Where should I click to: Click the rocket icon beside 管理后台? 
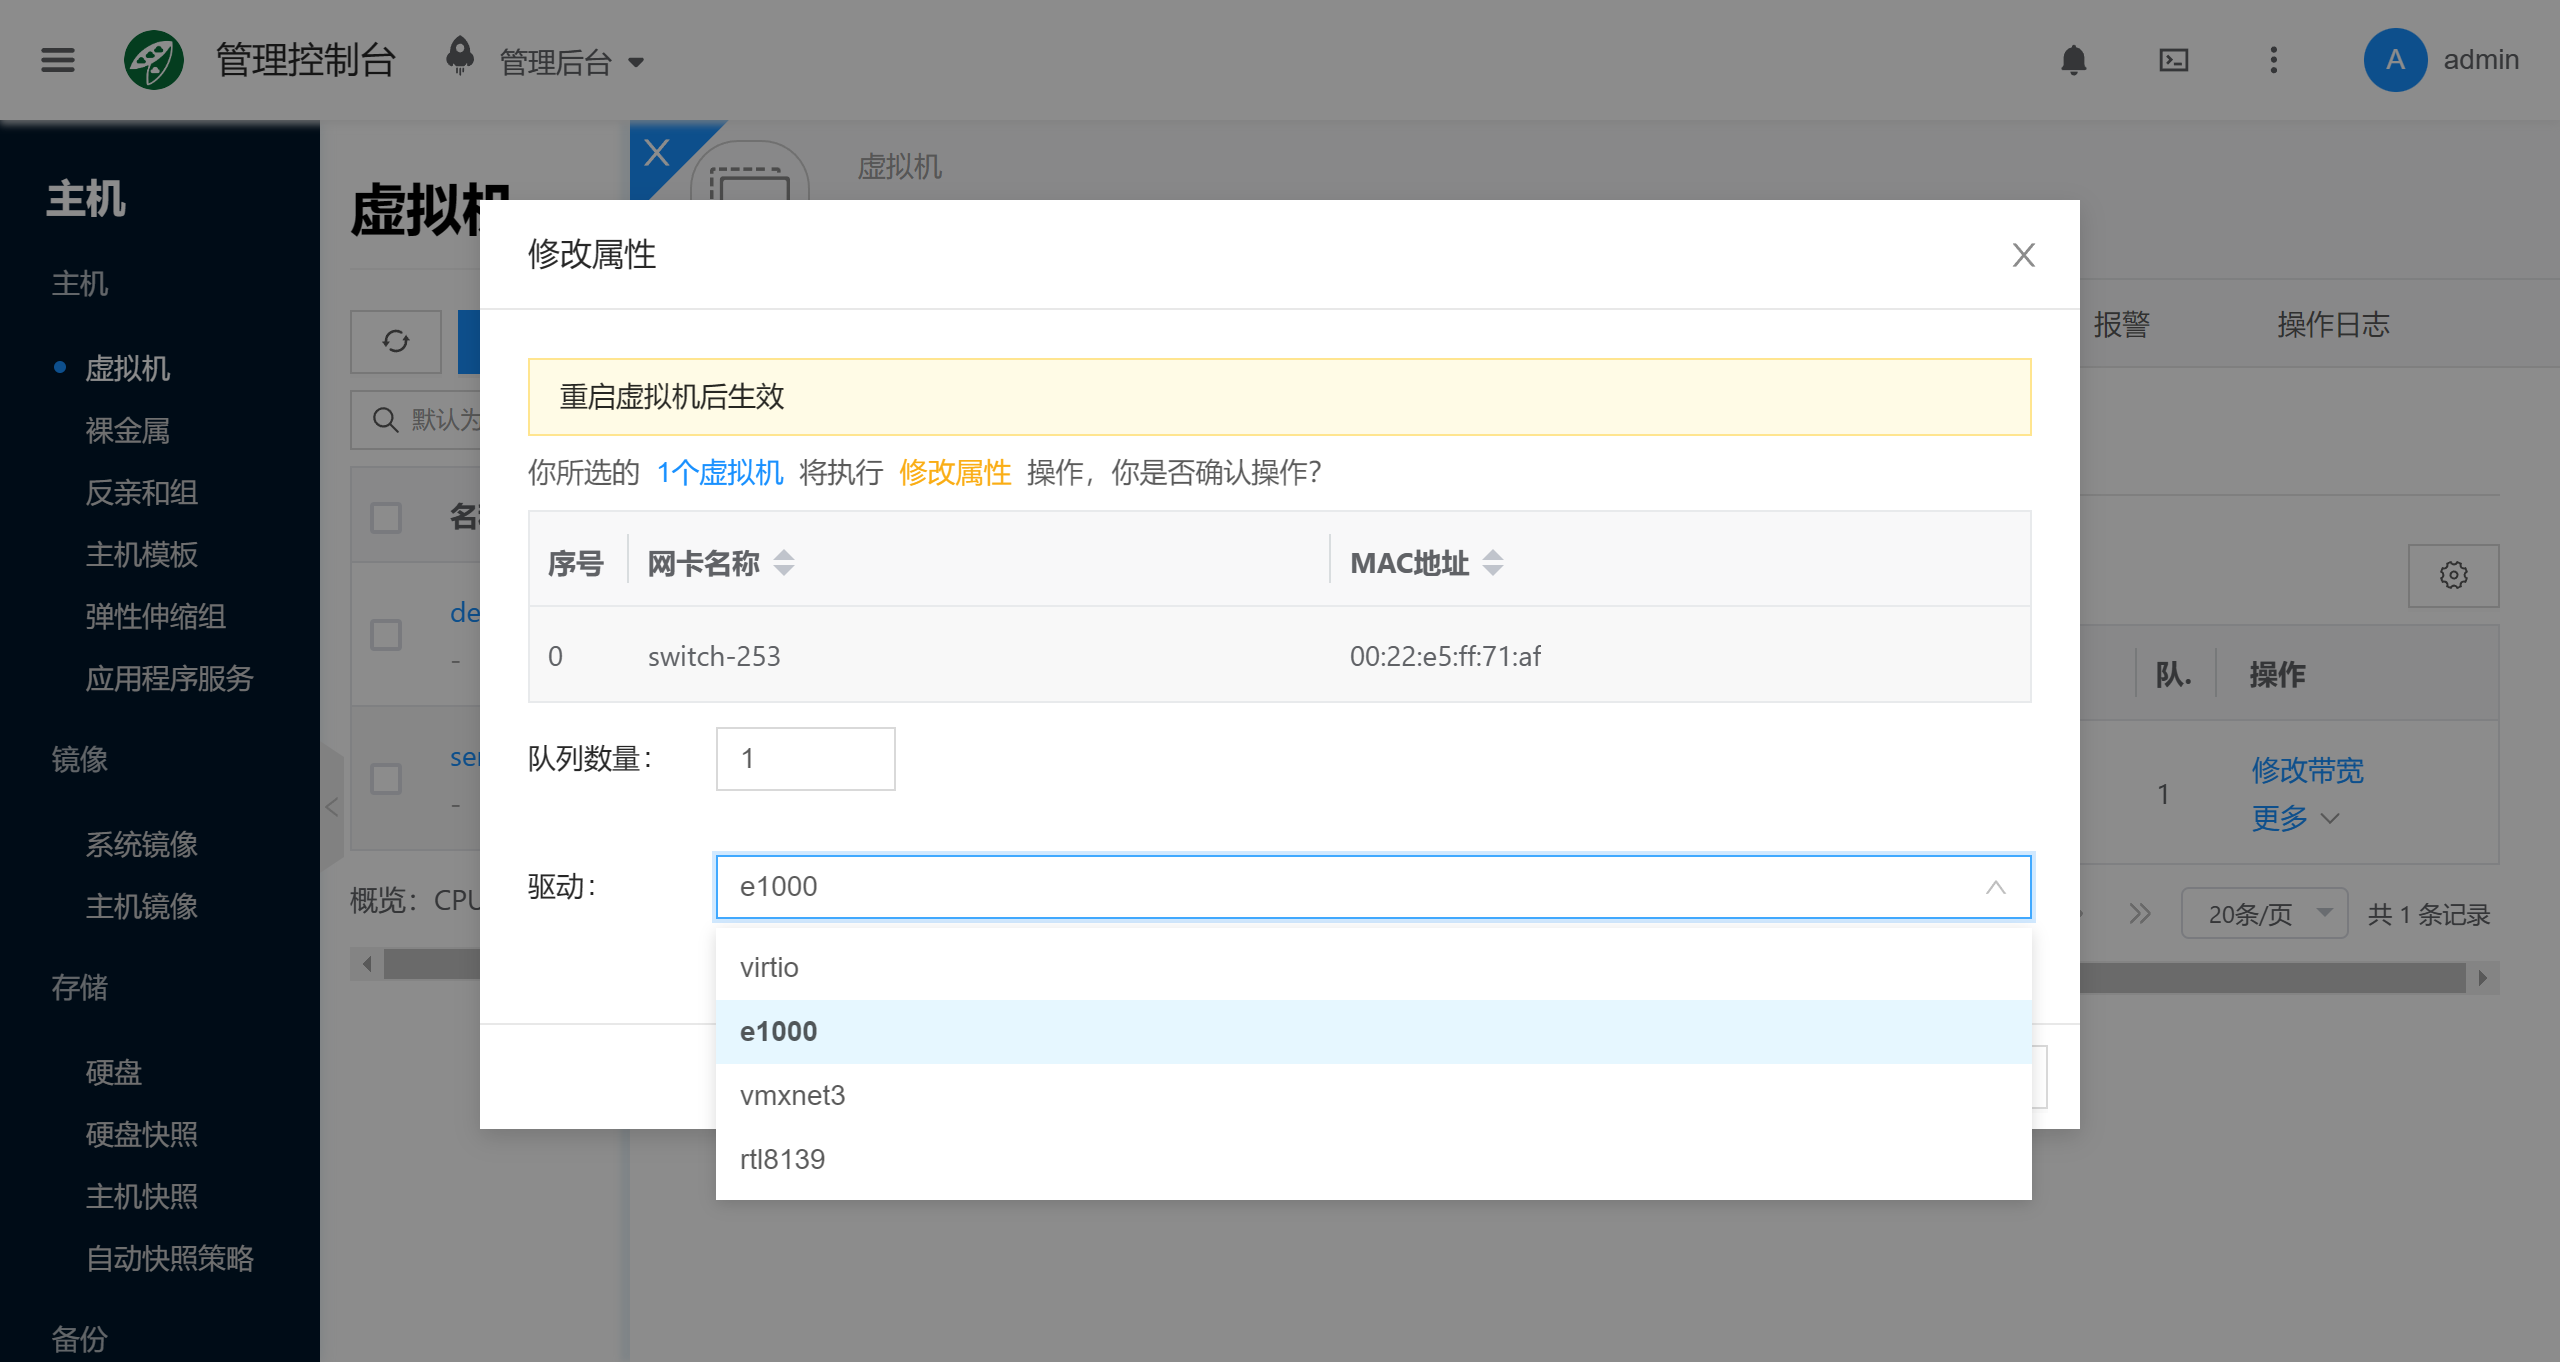(460, 55)
